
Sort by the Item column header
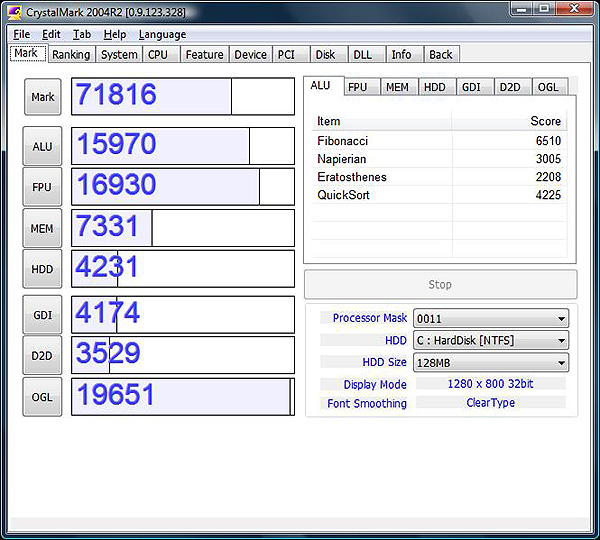point(382,121)
